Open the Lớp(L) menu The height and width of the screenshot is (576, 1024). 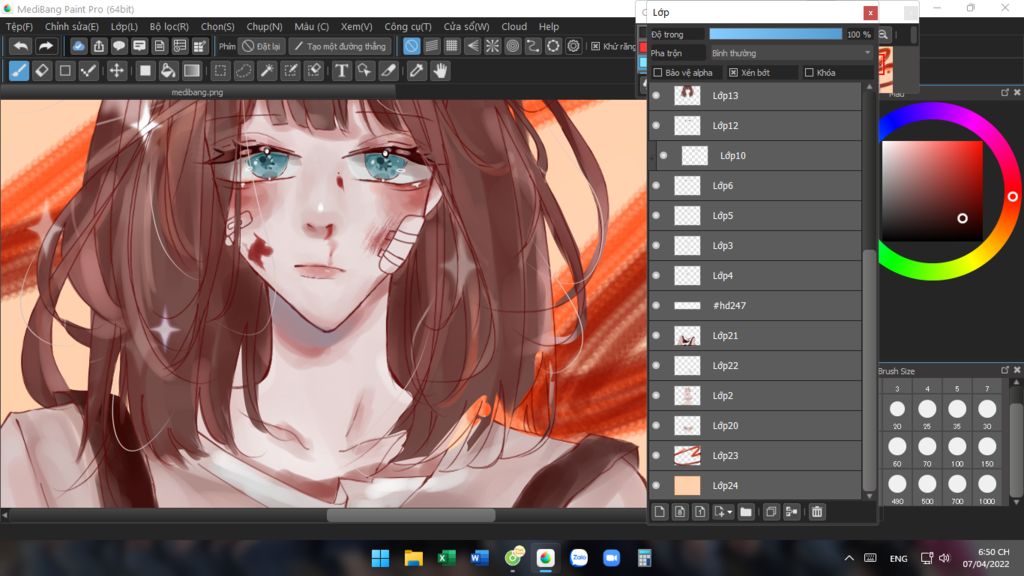(124, 27)
